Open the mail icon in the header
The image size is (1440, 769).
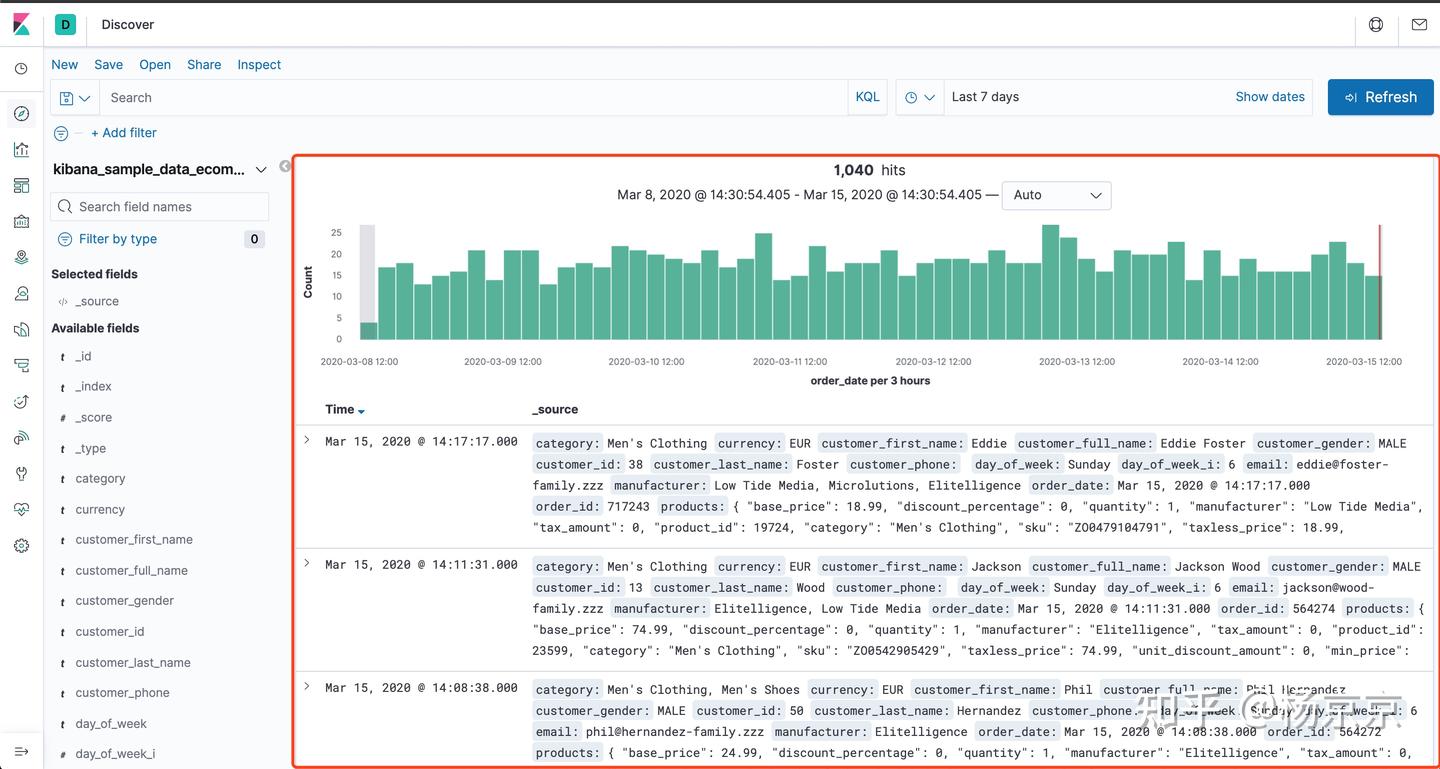pyautogui.click(x=1419, y=25)
